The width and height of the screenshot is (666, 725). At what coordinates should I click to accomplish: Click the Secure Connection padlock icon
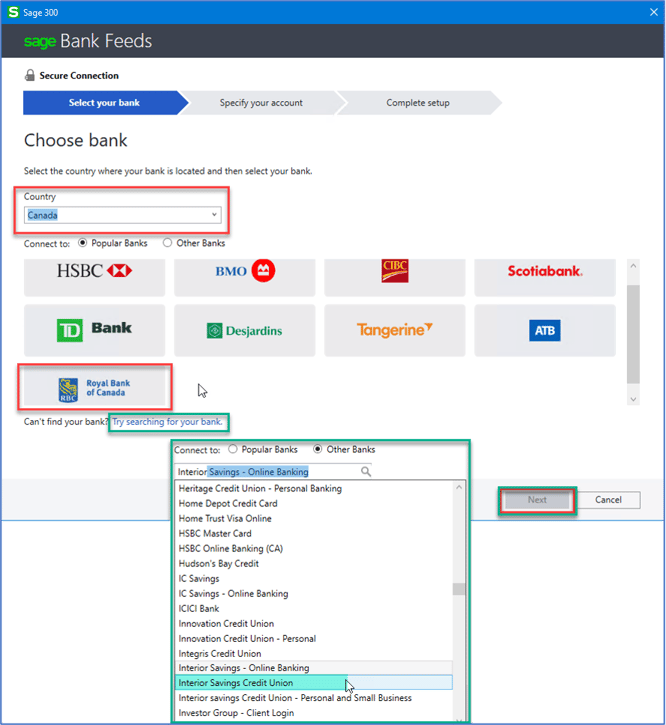[x=30, y=75]
